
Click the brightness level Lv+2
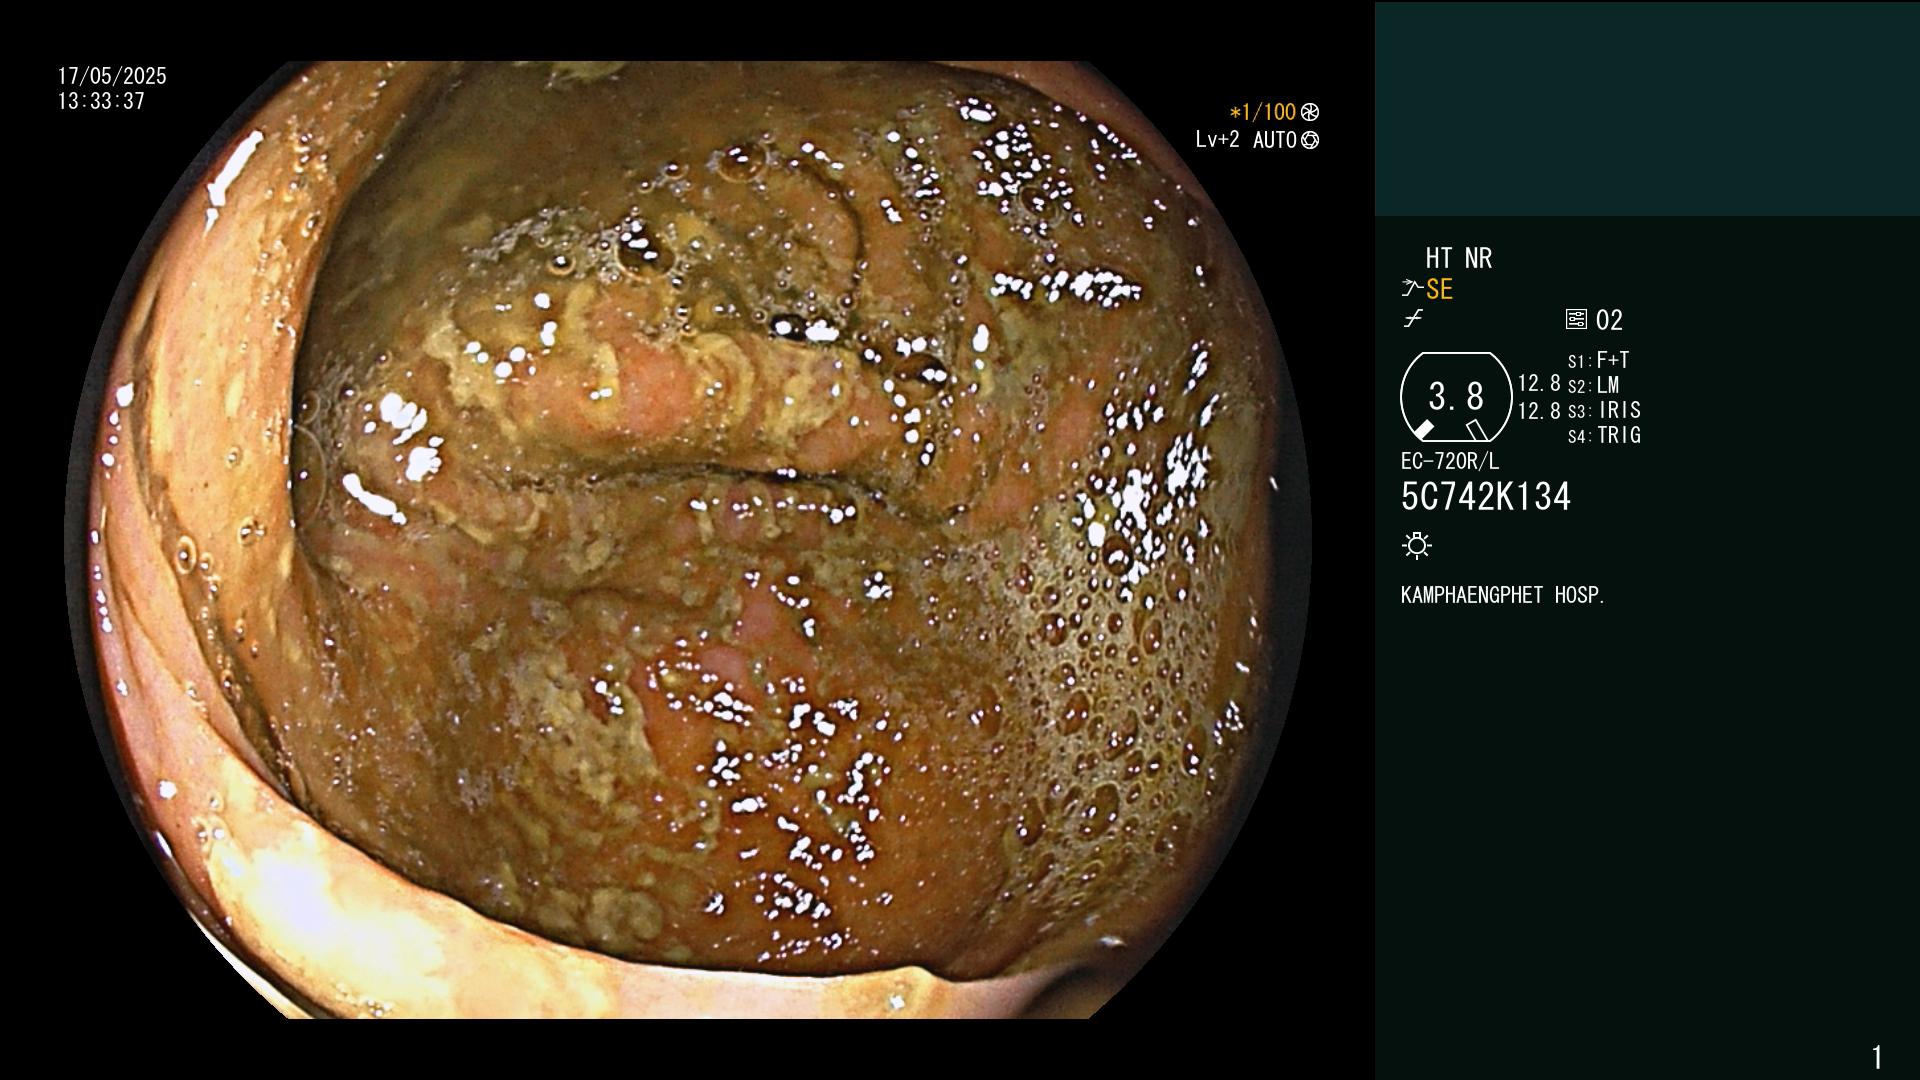click(1217, 140)
